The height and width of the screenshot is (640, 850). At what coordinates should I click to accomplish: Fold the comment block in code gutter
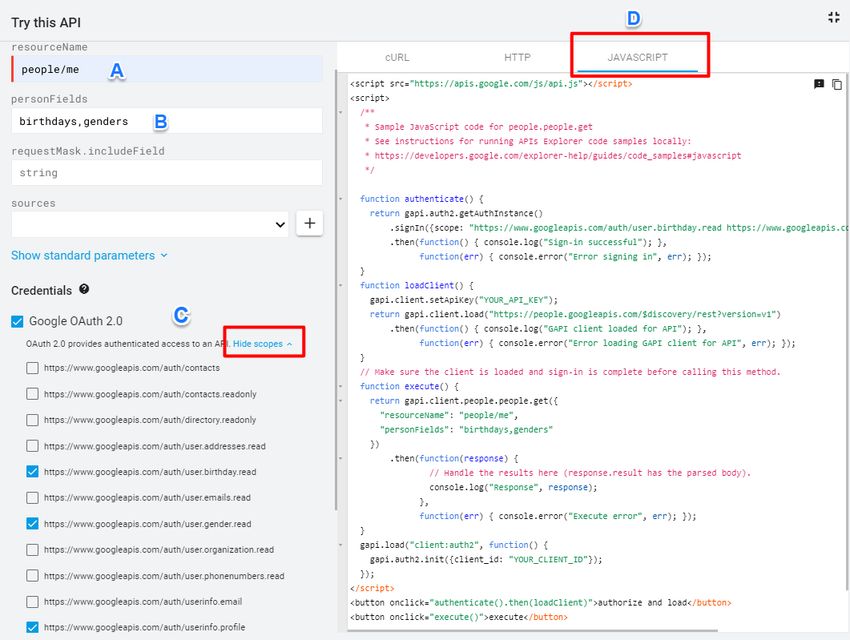341,112
